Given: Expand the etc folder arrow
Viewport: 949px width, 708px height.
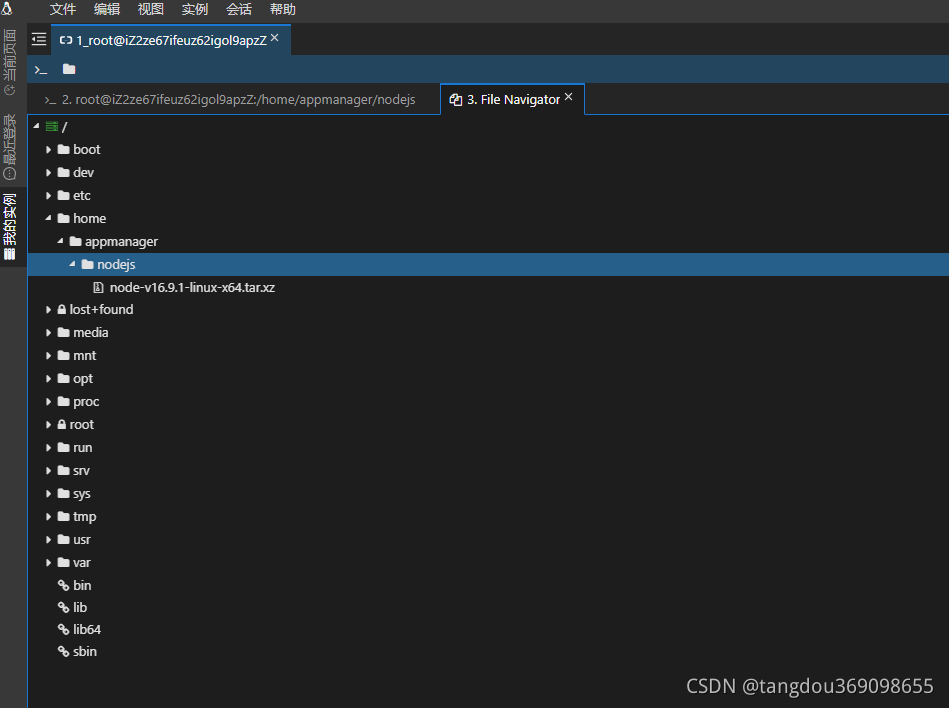Looking at the screenshot, I should (48, 195).
